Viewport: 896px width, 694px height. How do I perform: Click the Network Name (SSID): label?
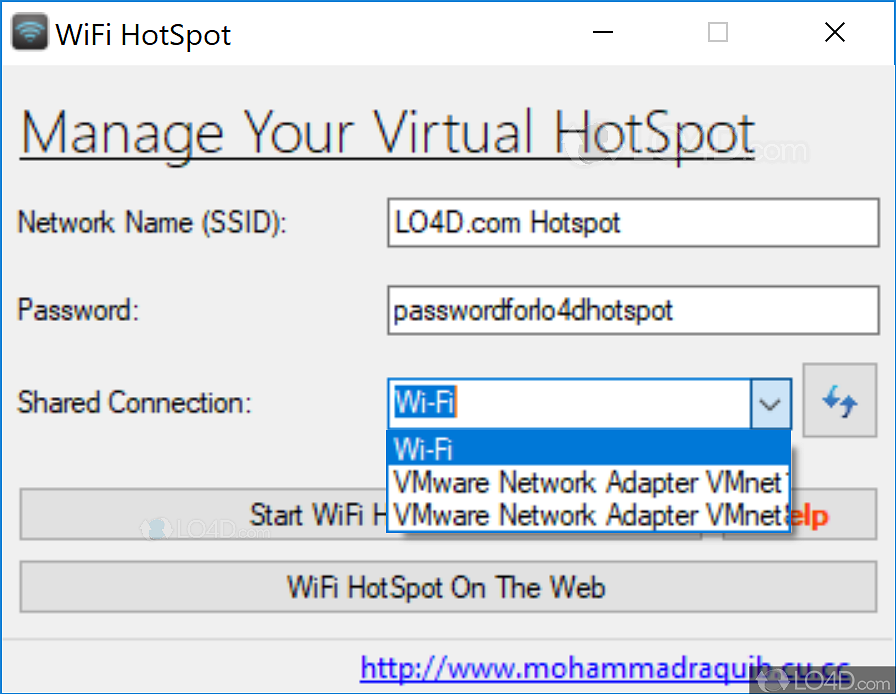point(151,222)
